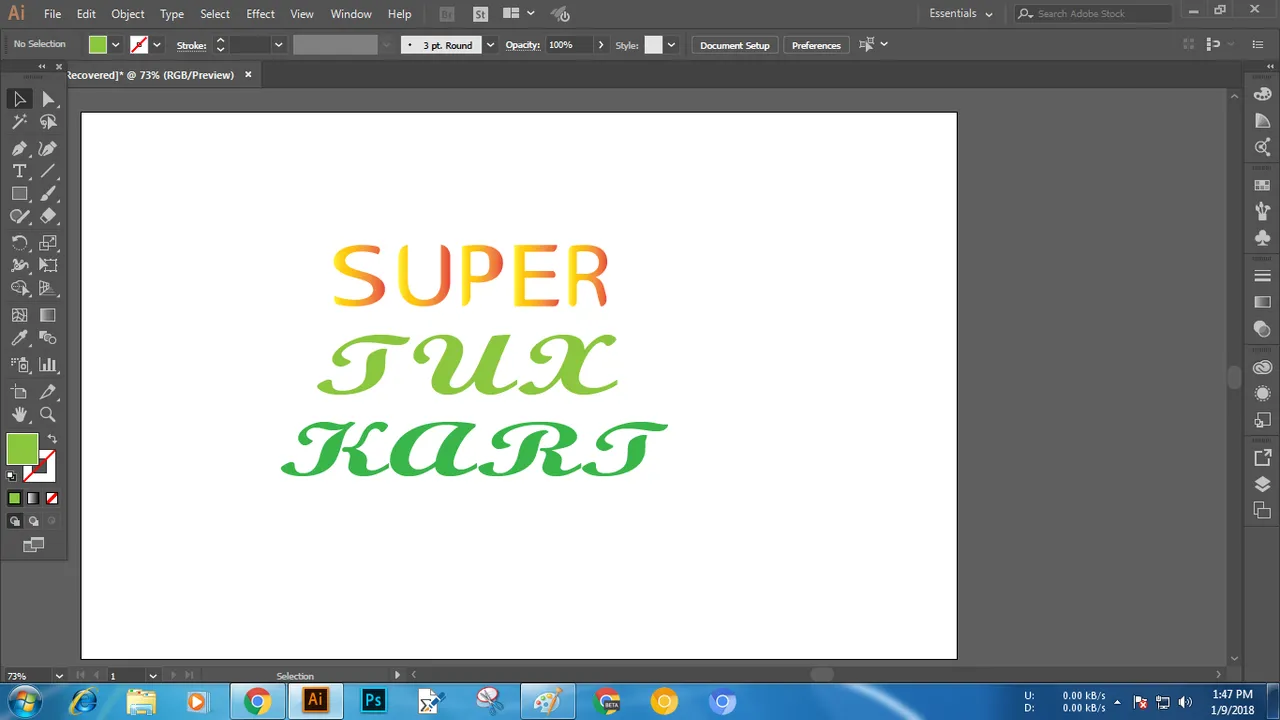
Task: Open the artboard navigation dropdown
Action: tap(153, 676)
